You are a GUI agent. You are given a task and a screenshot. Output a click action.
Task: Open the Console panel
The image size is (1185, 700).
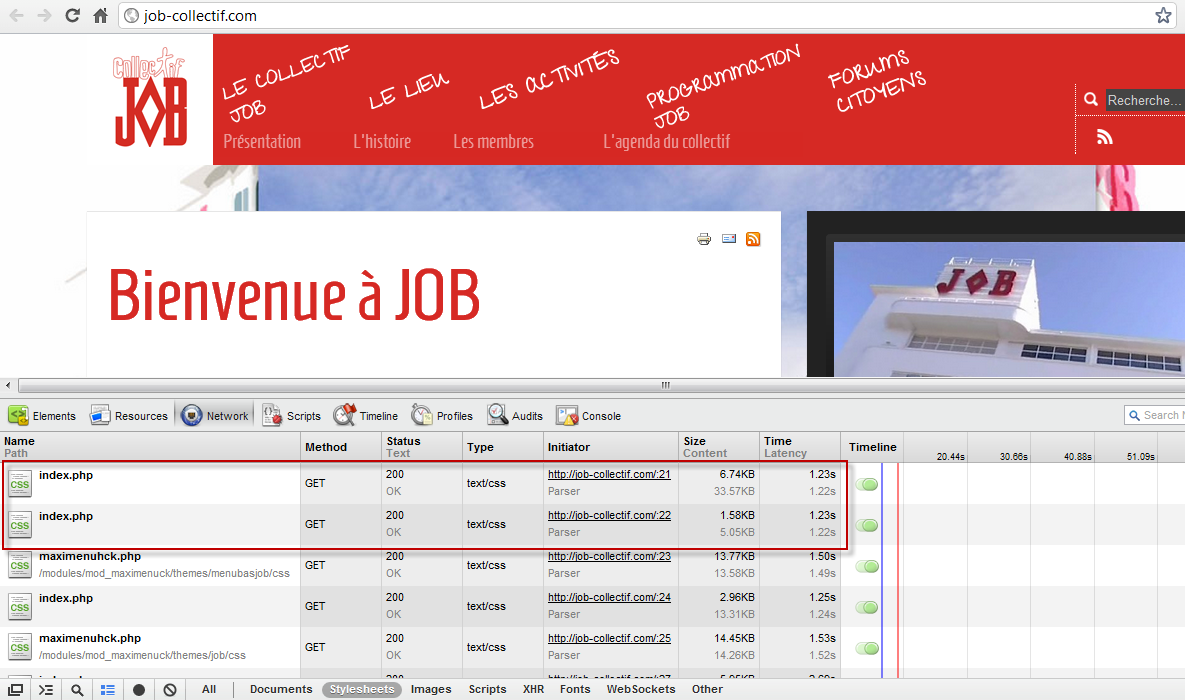[x=589, y=416]
